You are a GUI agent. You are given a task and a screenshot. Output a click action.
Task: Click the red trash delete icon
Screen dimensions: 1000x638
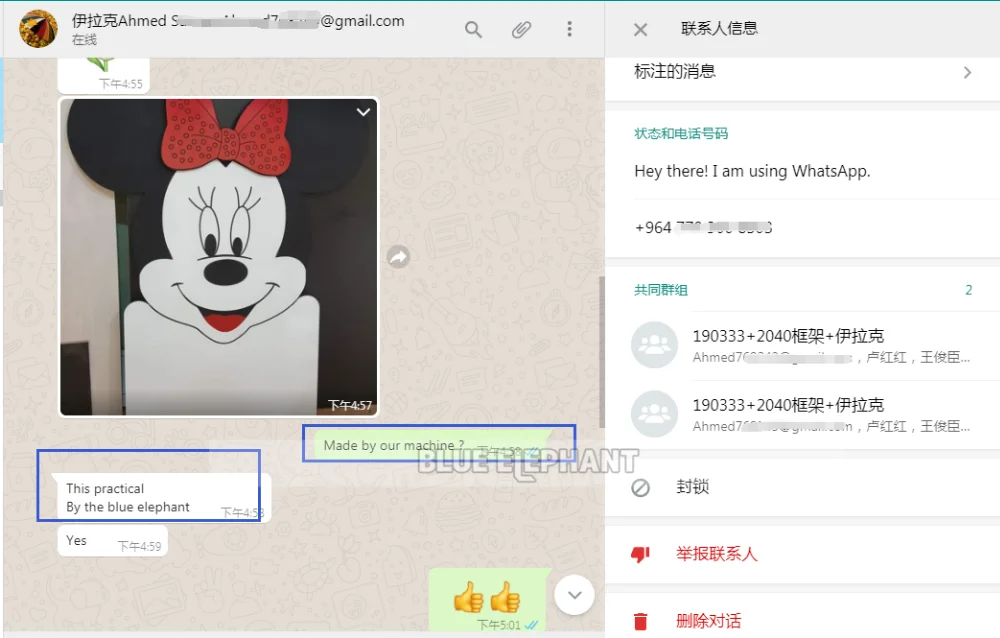pos(640,621)
